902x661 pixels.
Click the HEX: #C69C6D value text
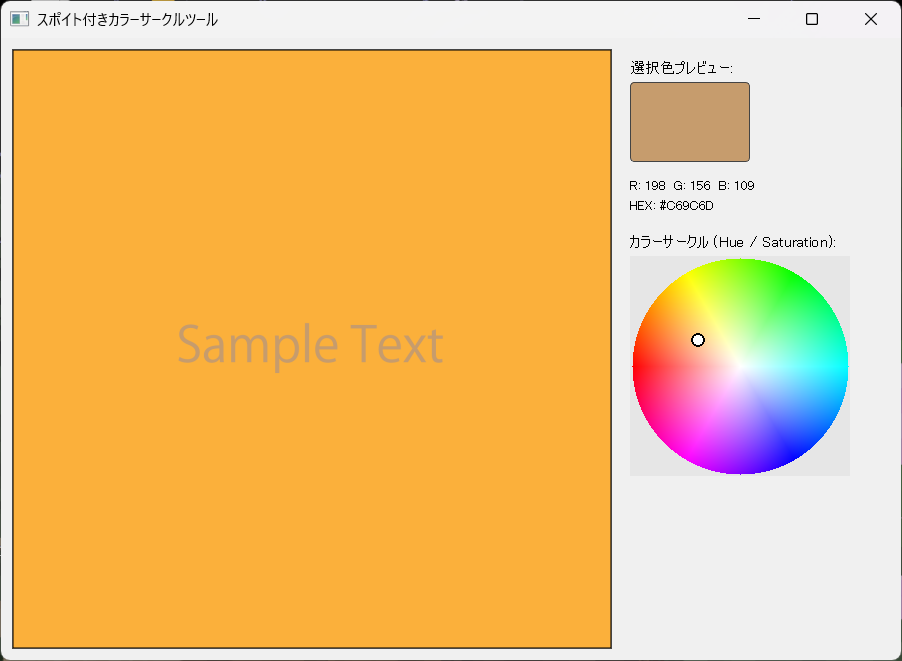tap(671, 205)
